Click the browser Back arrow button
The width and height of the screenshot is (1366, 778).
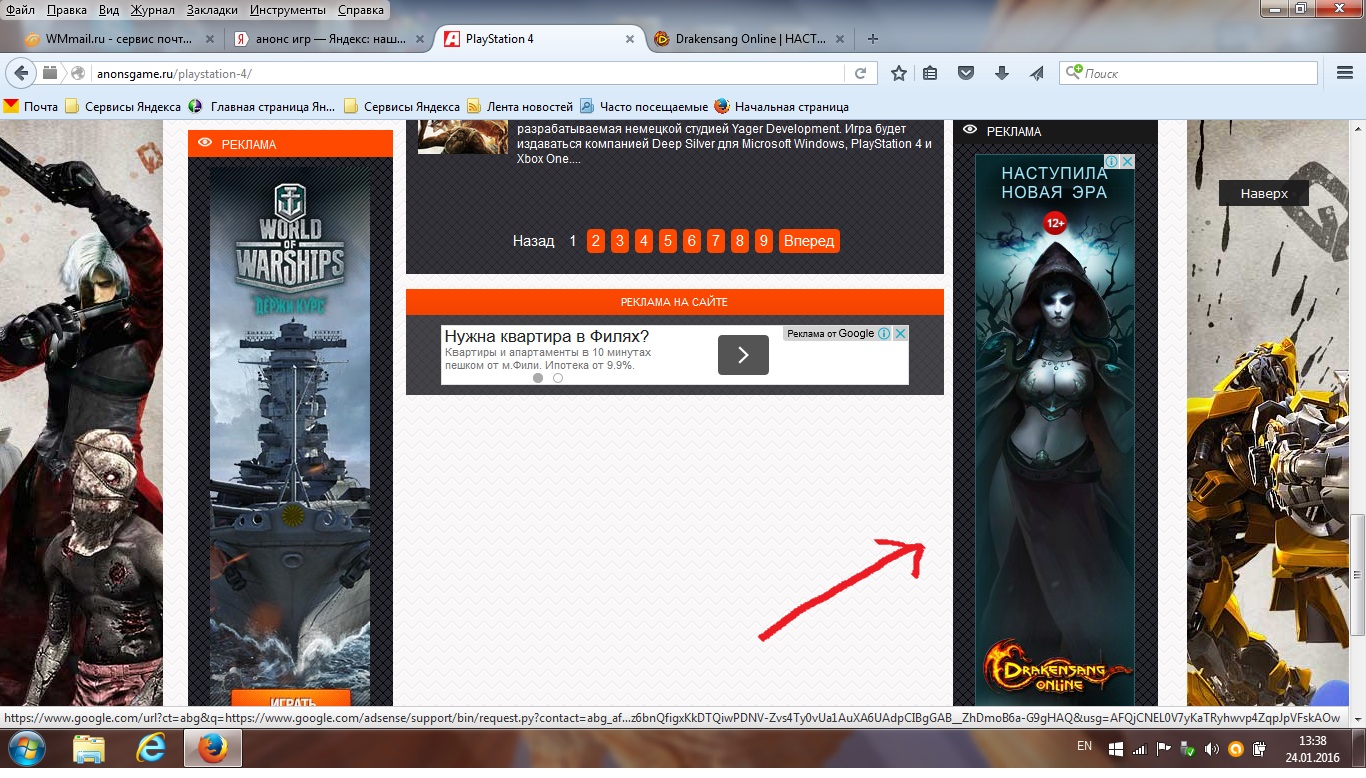click(20, 73)
